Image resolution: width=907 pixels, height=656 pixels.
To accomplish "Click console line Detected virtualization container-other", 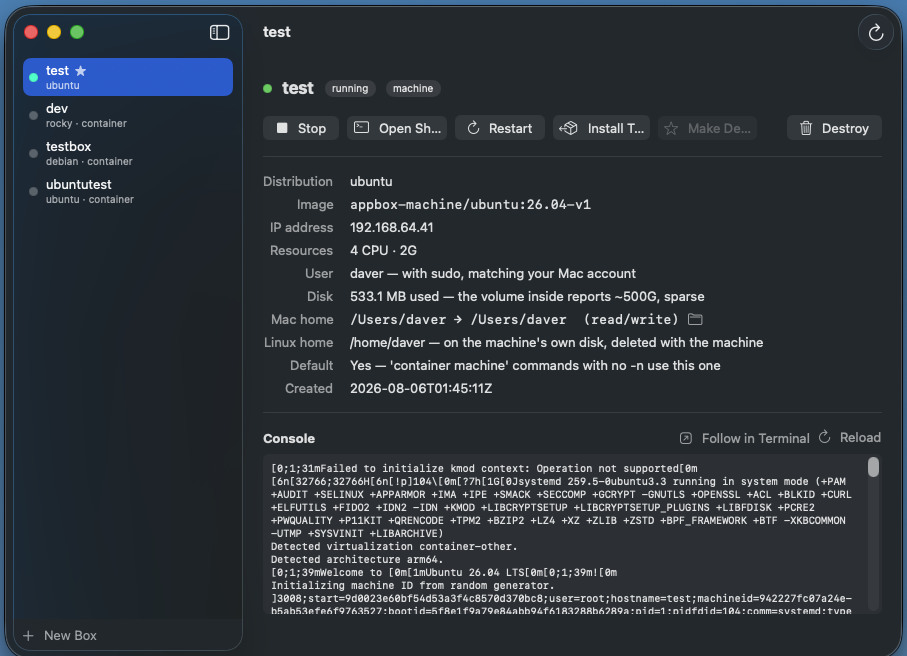I will click(394, 547).
